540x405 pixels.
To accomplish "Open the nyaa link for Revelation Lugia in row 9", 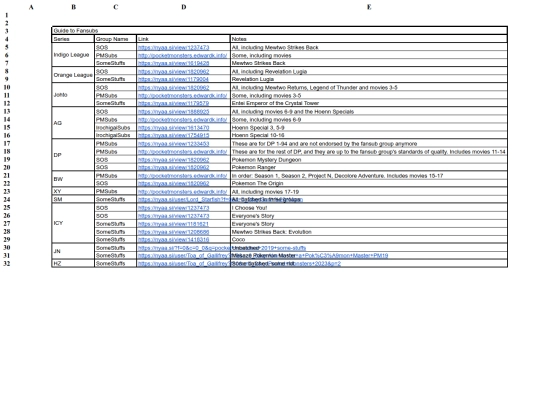I will tap(173, 79).
